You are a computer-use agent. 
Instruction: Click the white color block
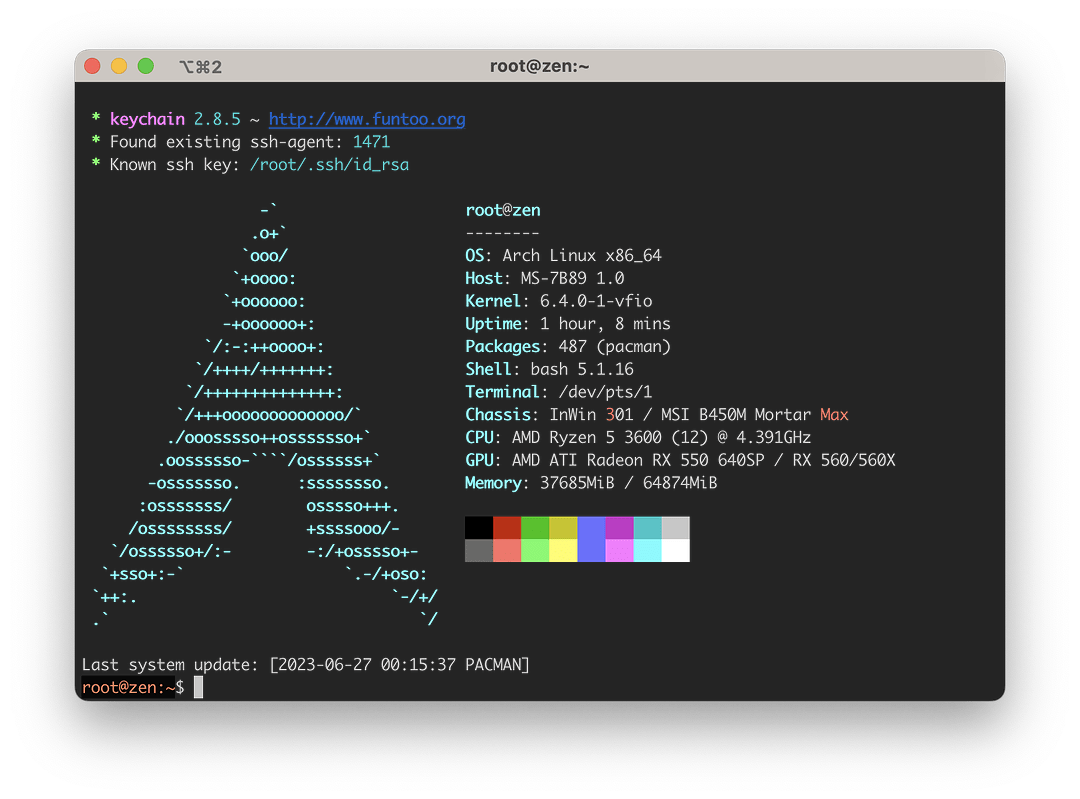click(676, 550)
